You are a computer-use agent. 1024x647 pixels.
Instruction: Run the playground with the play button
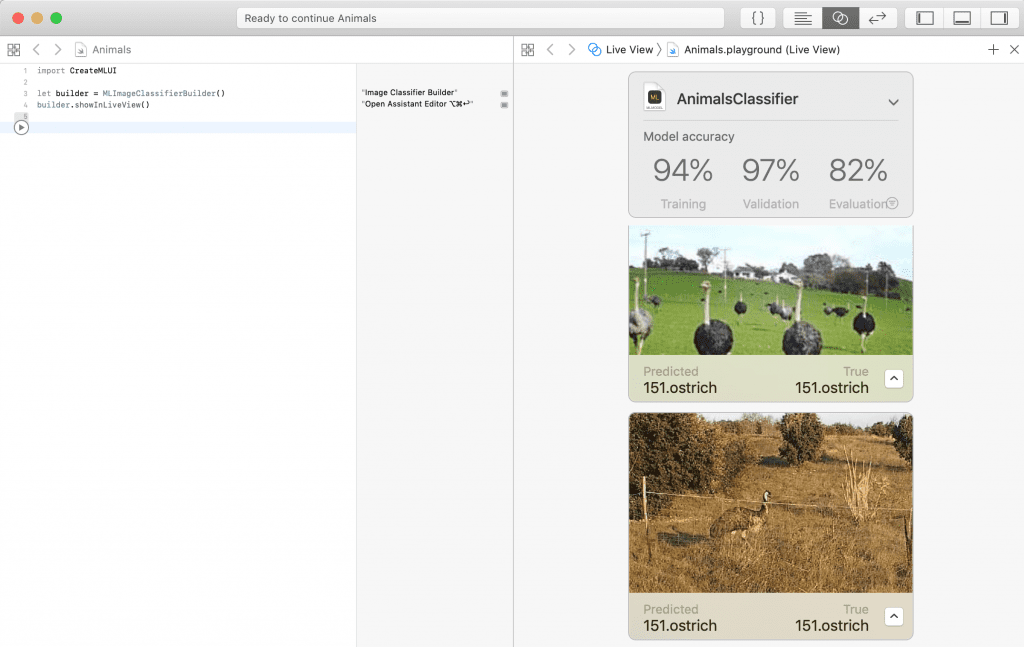click(x=21, y=127)
